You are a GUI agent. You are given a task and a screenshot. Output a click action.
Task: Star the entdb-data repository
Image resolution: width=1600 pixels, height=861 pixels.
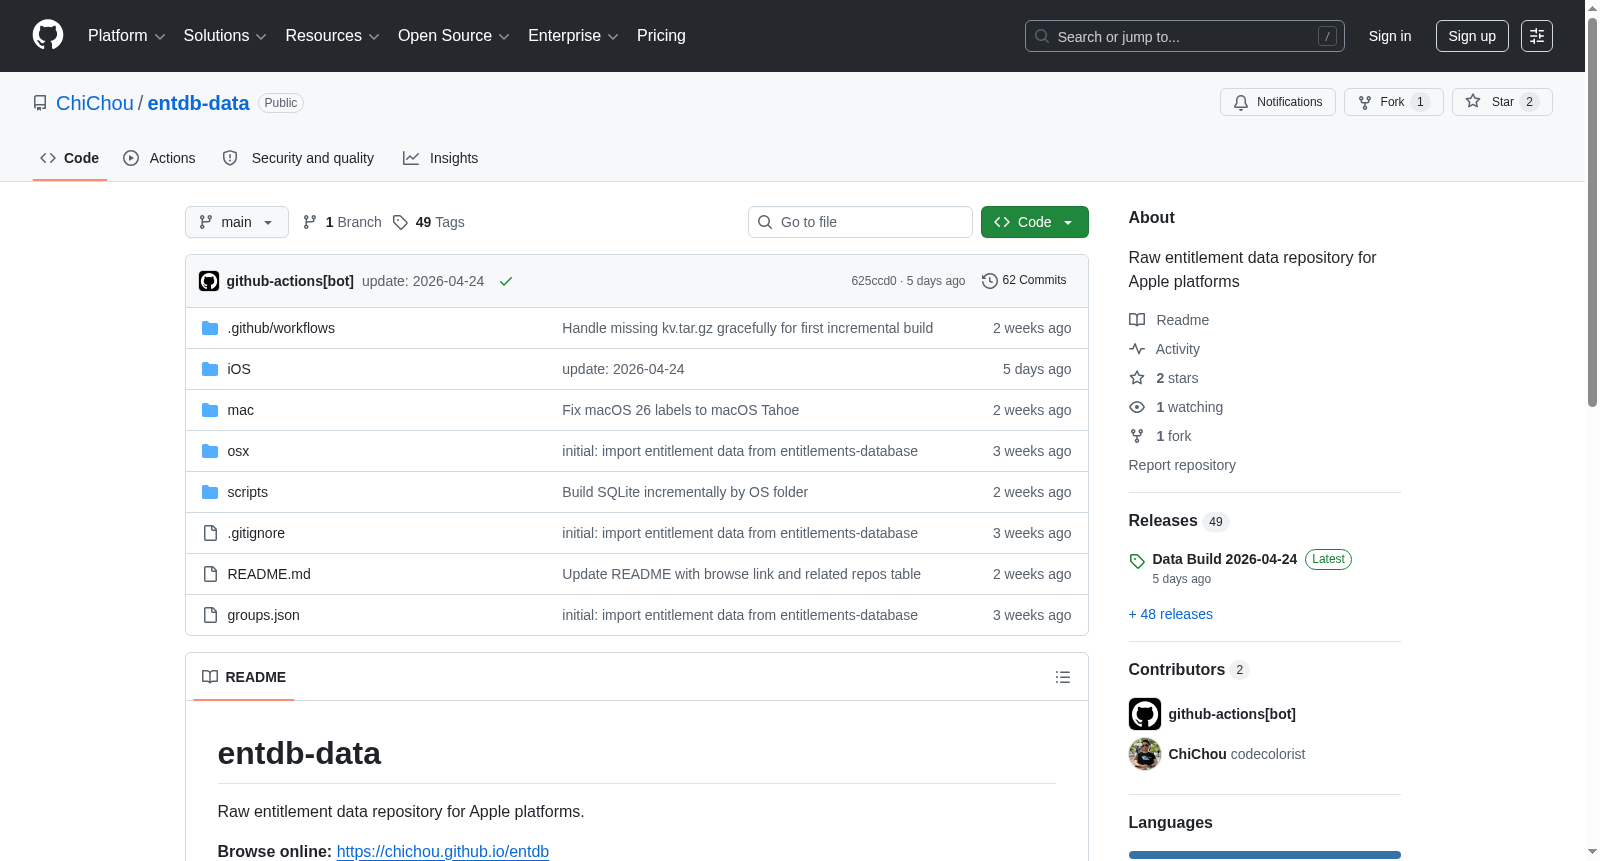tap(1502, 102)
